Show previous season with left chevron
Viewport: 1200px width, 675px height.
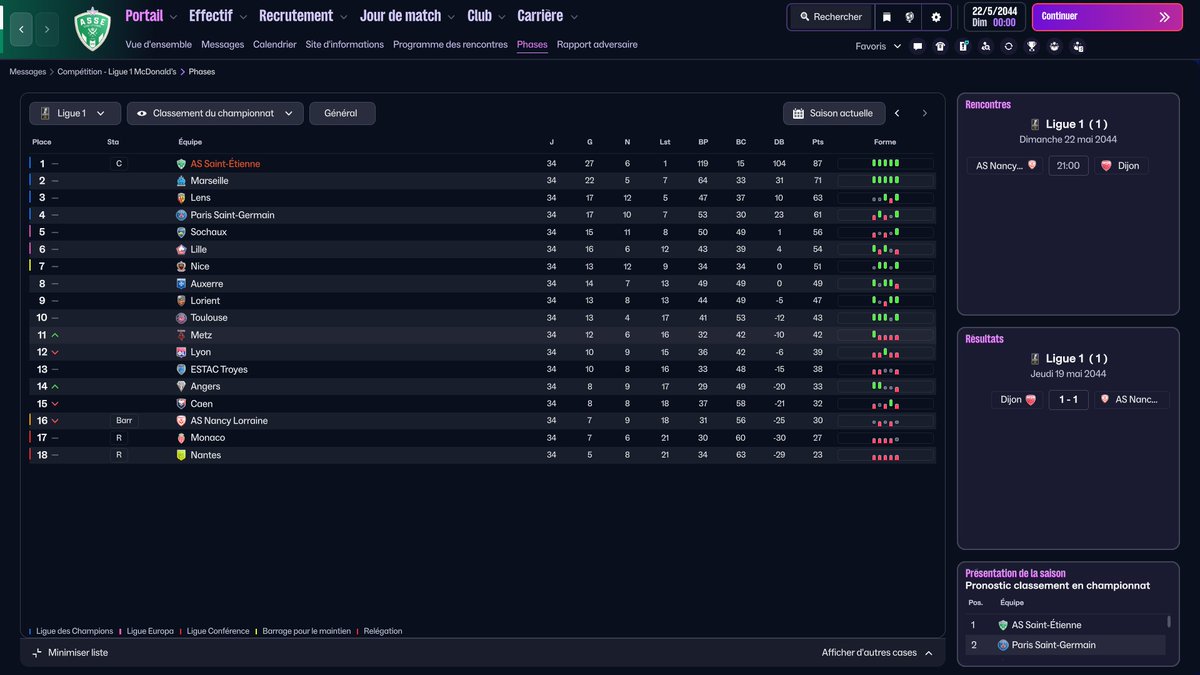coord(897,114)
